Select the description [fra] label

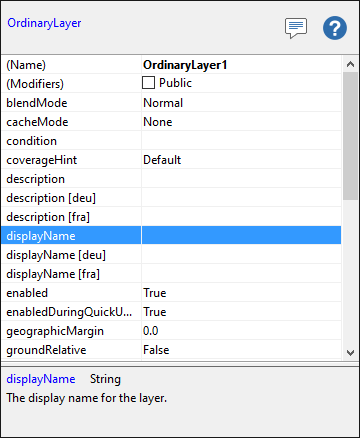click(48, 217)
